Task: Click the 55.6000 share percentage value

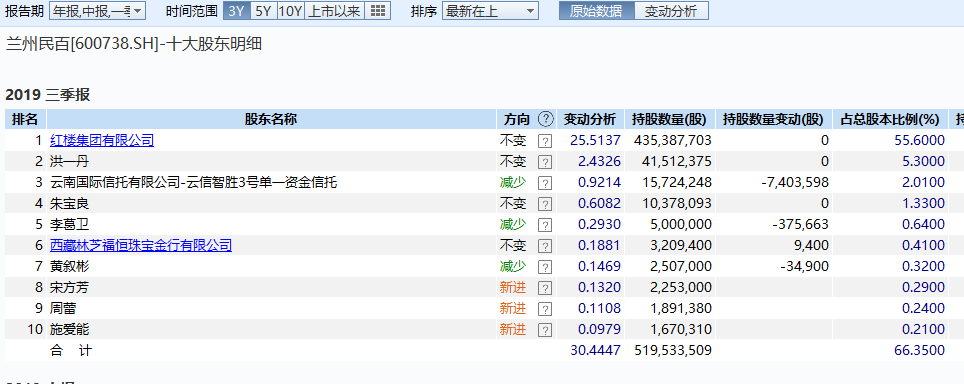Action: click(919, 141)
